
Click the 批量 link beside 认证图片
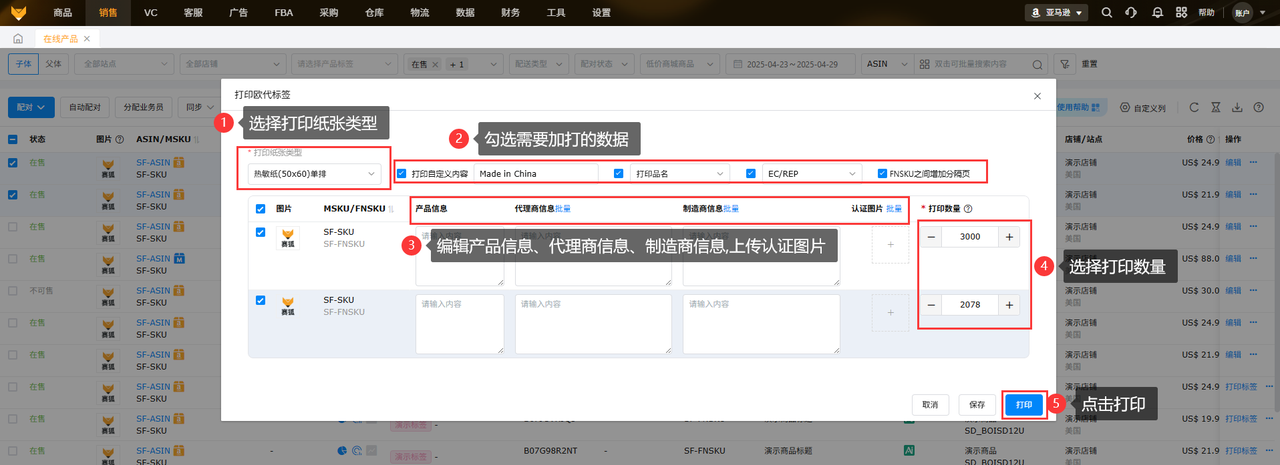point(893,209)
